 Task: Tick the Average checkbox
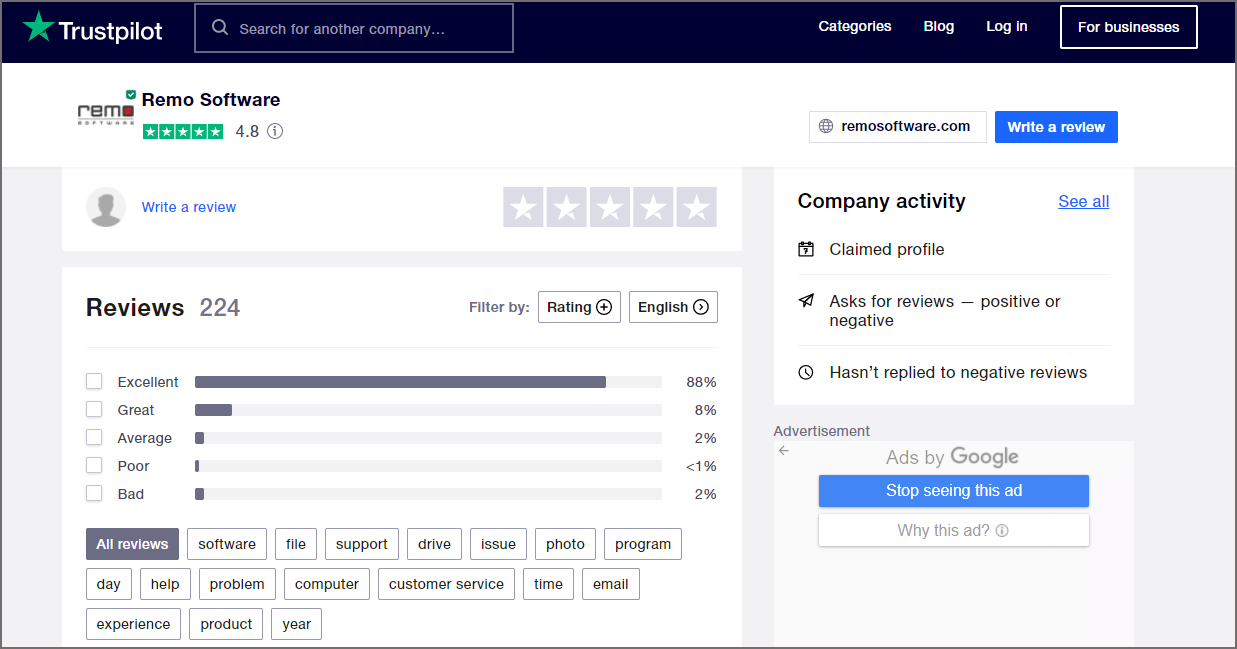coord(94,437)
